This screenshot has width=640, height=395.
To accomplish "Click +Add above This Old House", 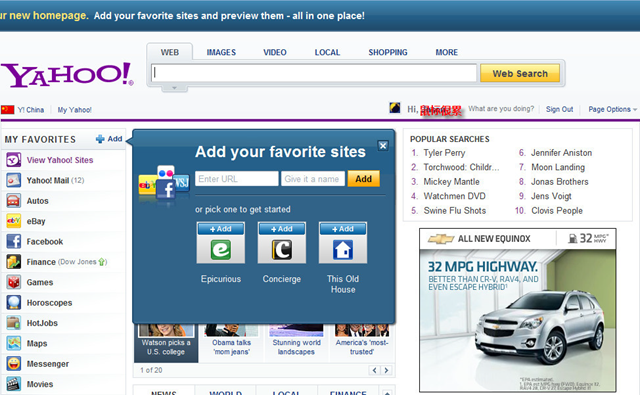I will point(343,229).
